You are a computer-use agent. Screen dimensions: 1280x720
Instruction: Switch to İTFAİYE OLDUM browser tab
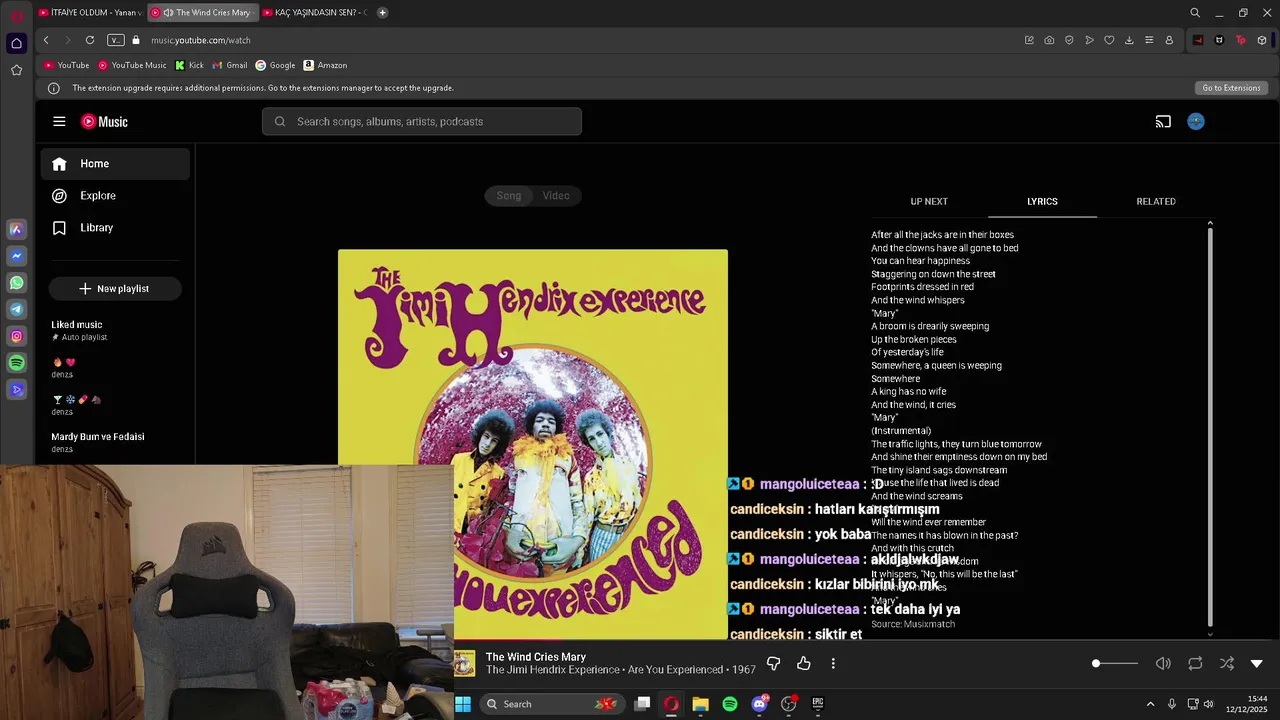(90, 13)
